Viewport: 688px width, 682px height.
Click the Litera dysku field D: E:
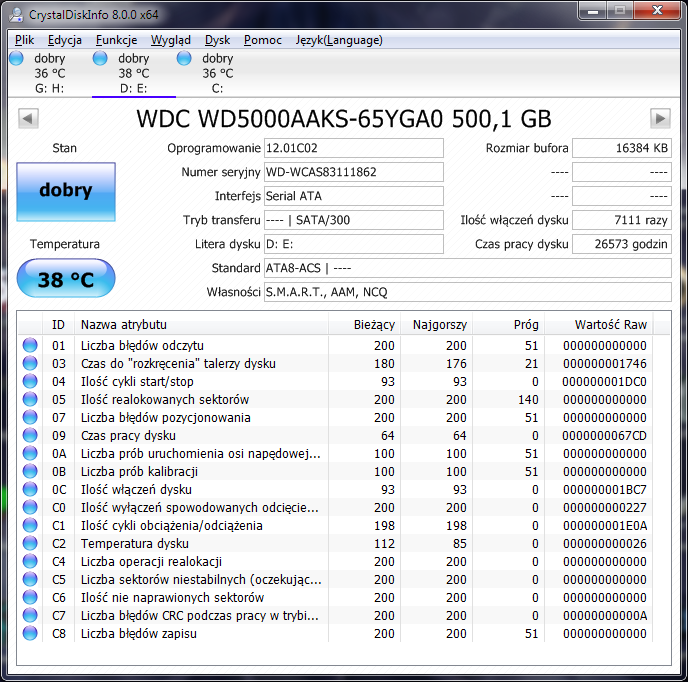[353, 244]
